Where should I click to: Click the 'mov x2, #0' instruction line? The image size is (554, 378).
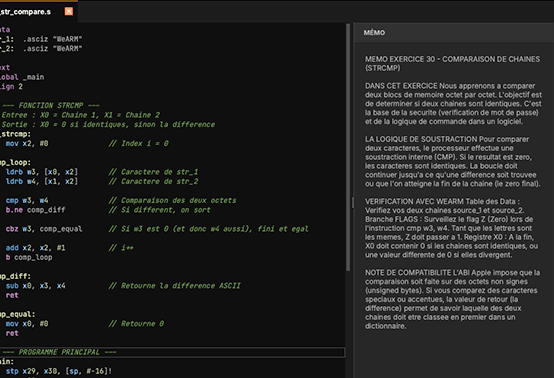tap(27, 143)
